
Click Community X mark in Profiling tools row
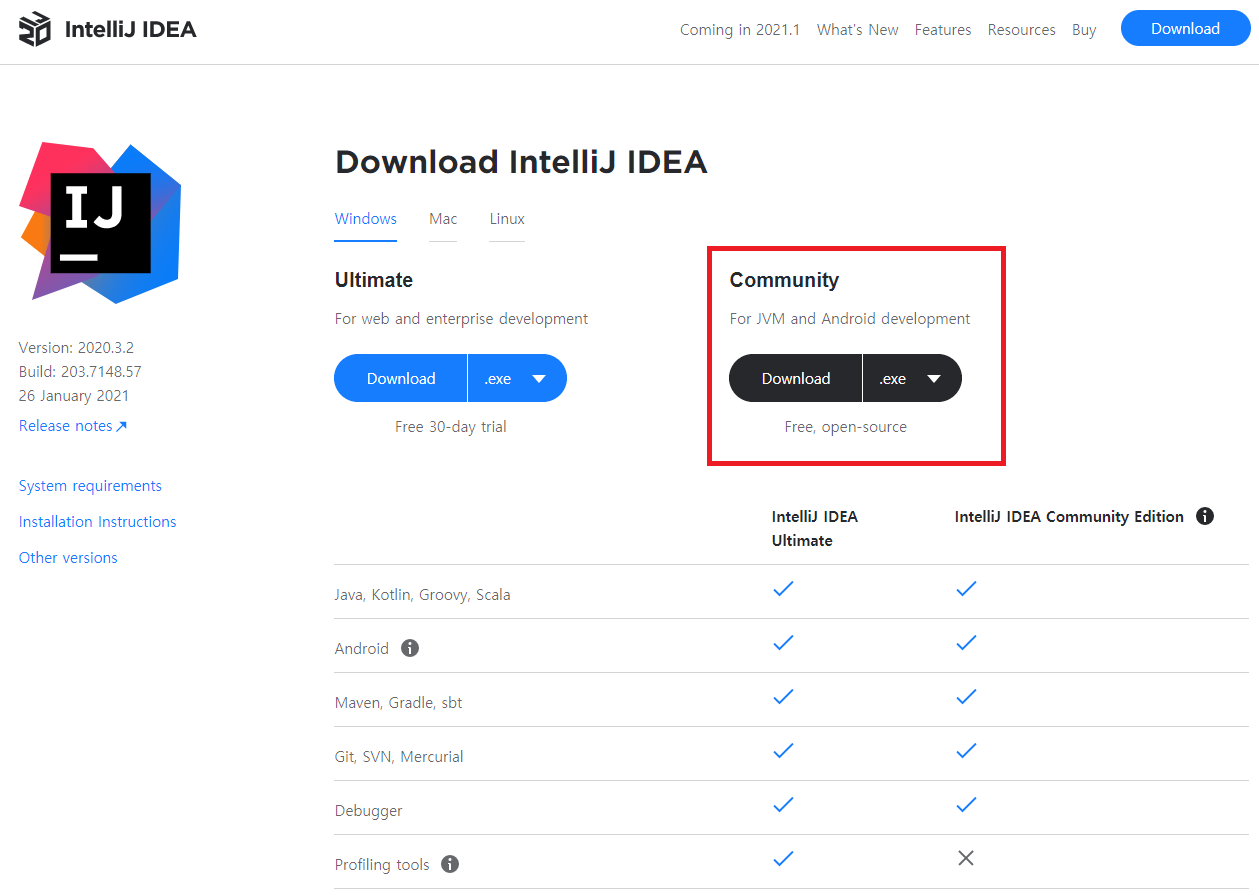[966, 858]
